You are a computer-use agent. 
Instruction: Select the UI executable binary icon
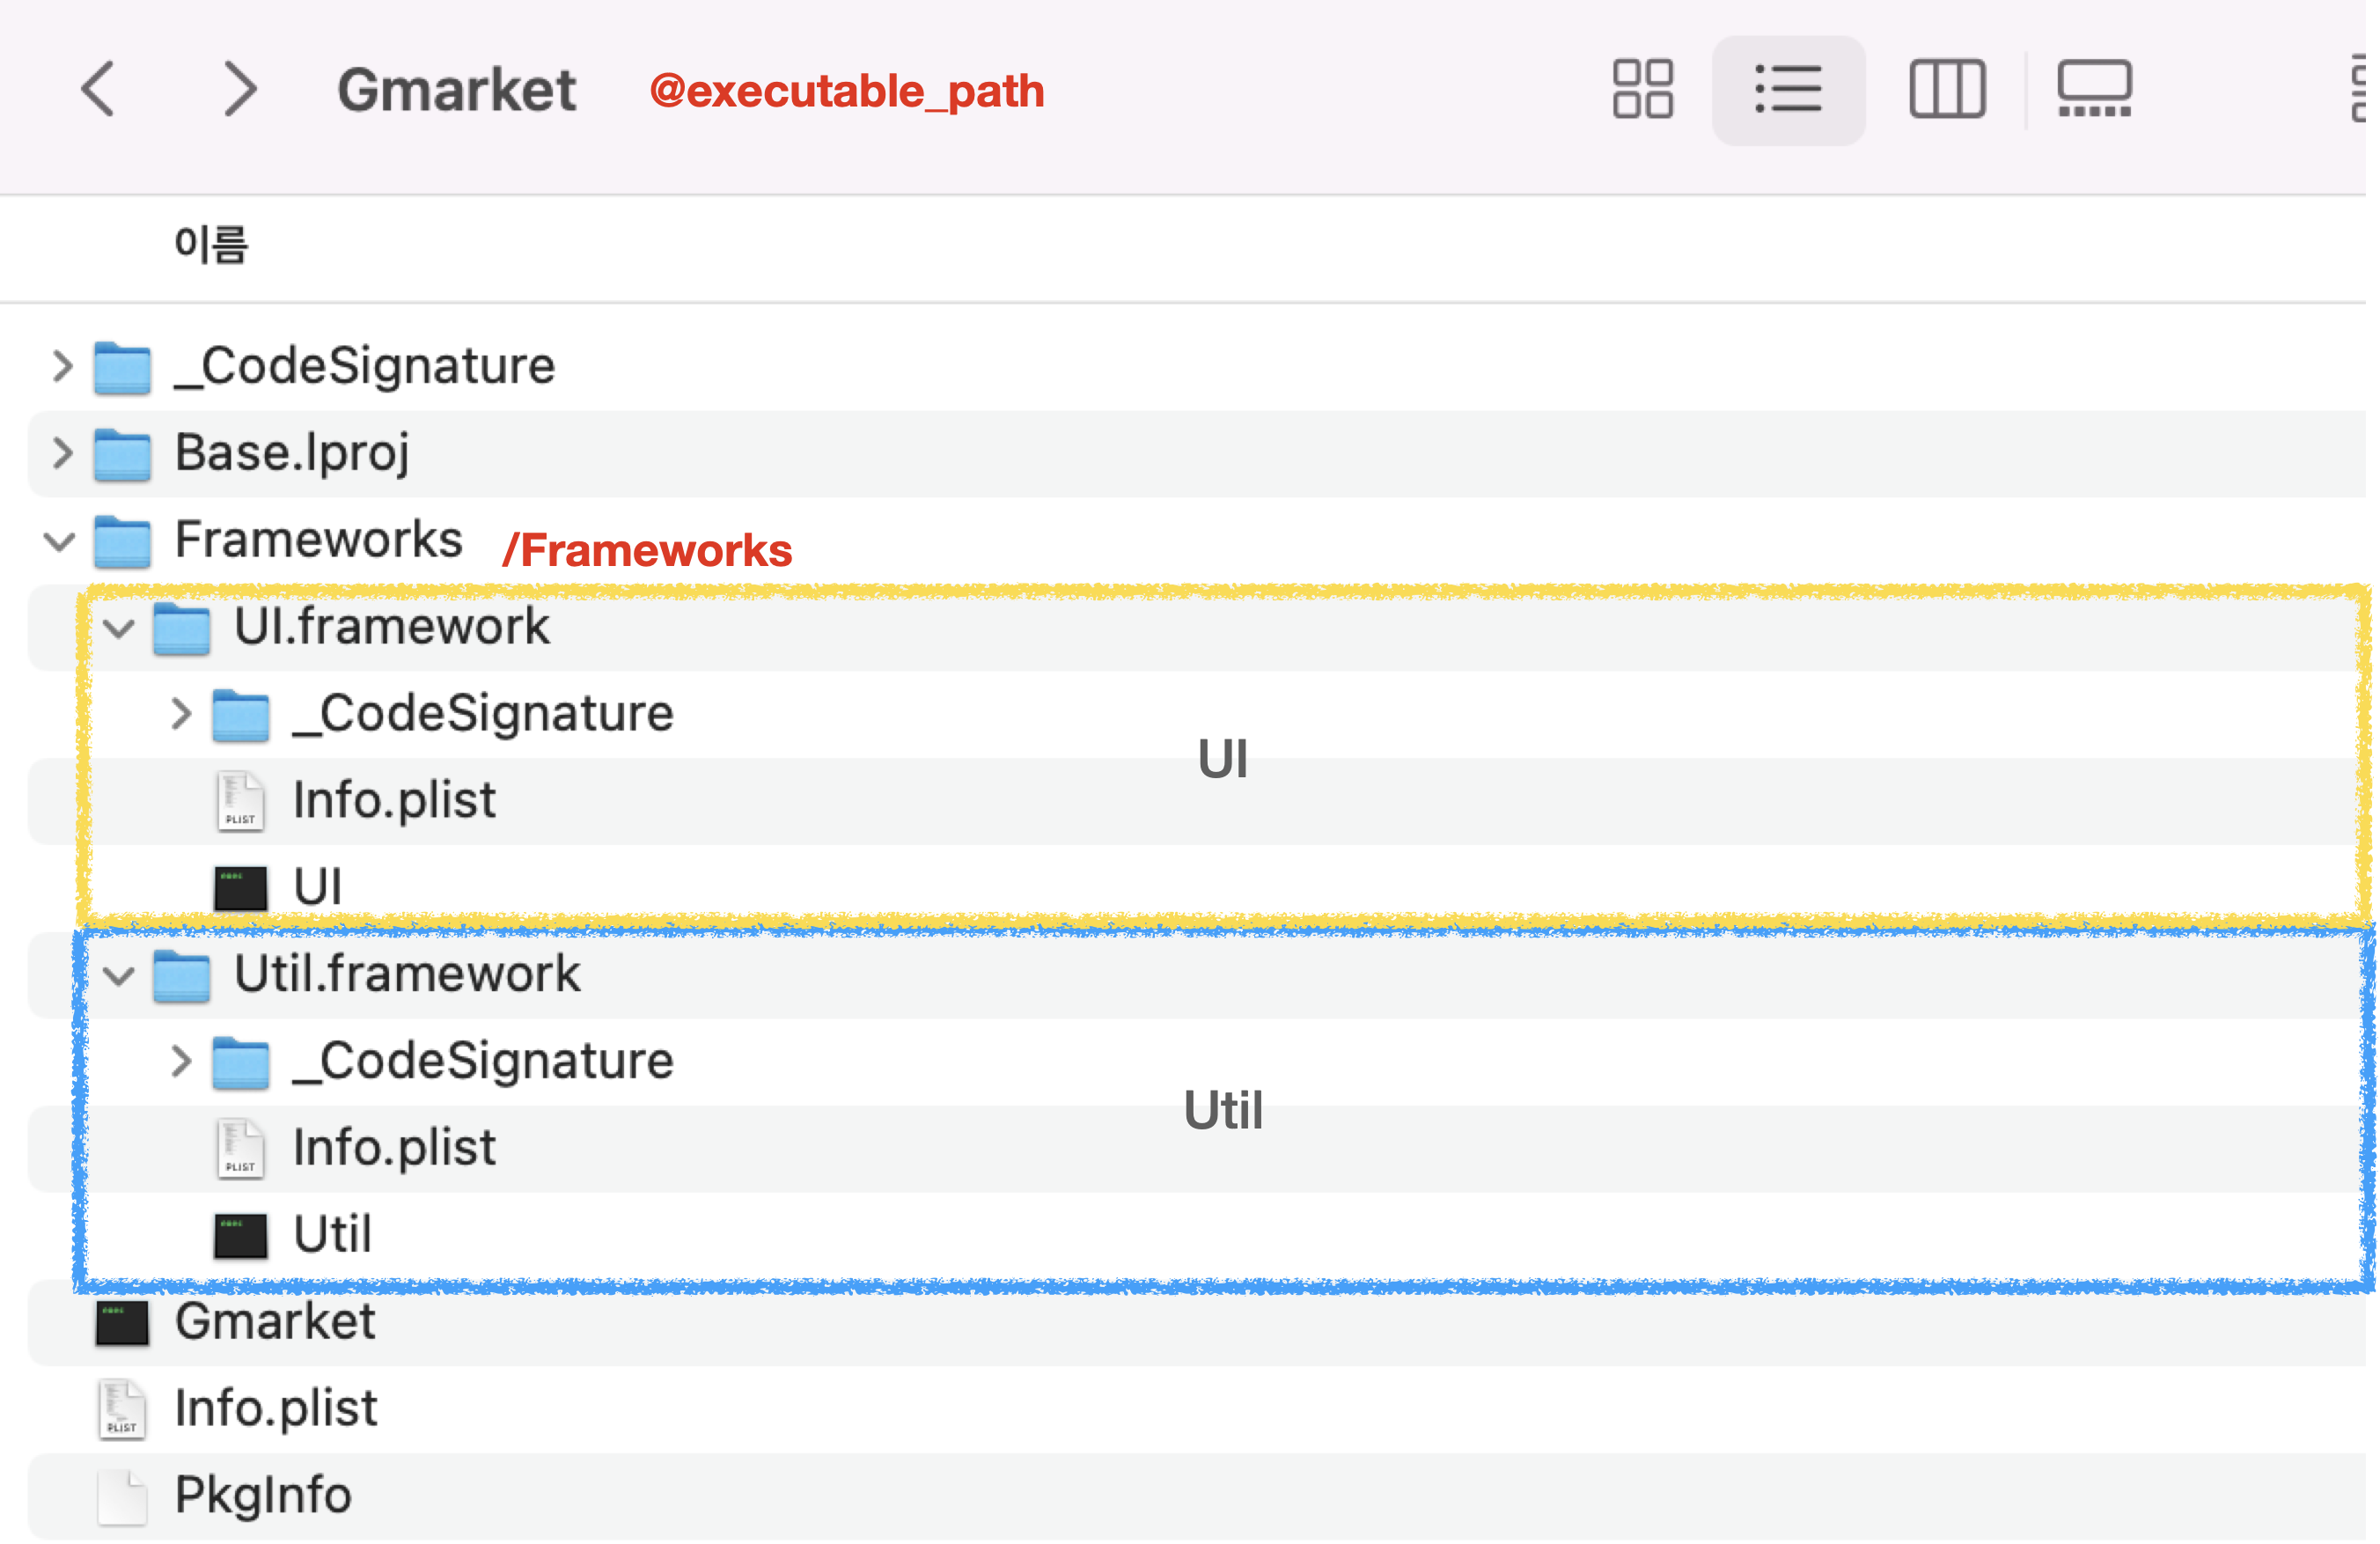240,887
